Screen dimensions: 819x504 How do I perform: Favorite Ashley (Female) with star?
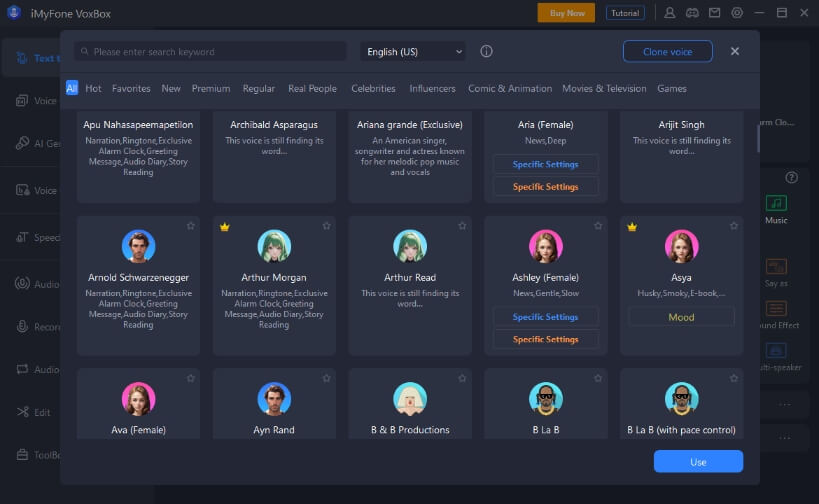[x=598, y=226]
